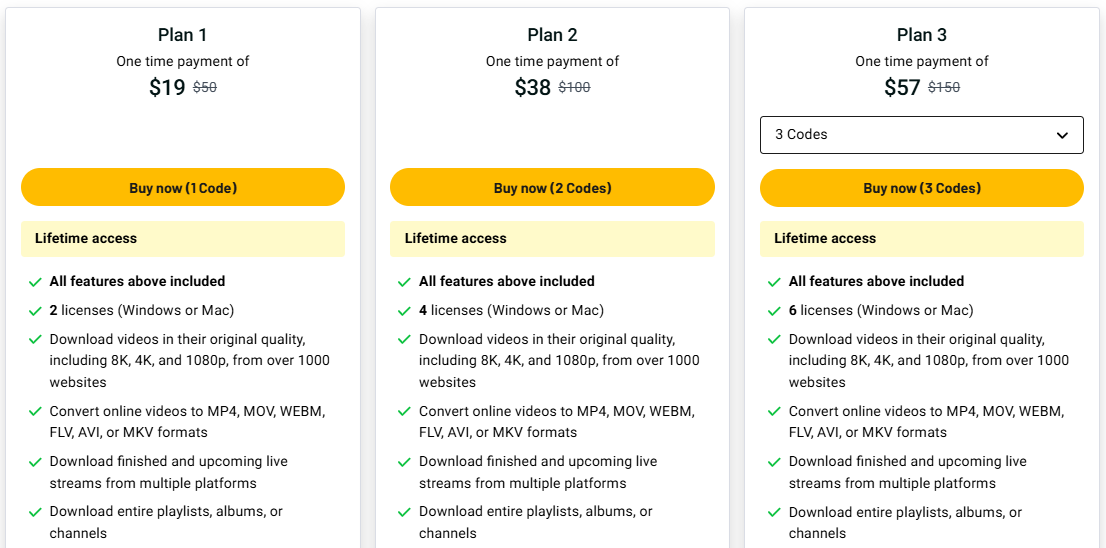
Task: Click the chevron arrow in codes selector
Action: pyautogui.click(x=1062, y=136)
